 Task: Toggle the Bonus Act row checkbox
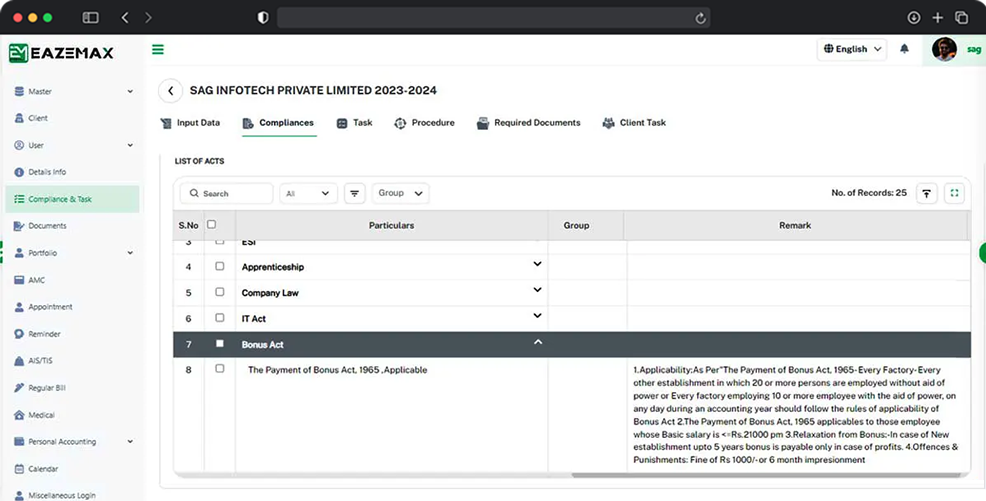pos(219,343)
